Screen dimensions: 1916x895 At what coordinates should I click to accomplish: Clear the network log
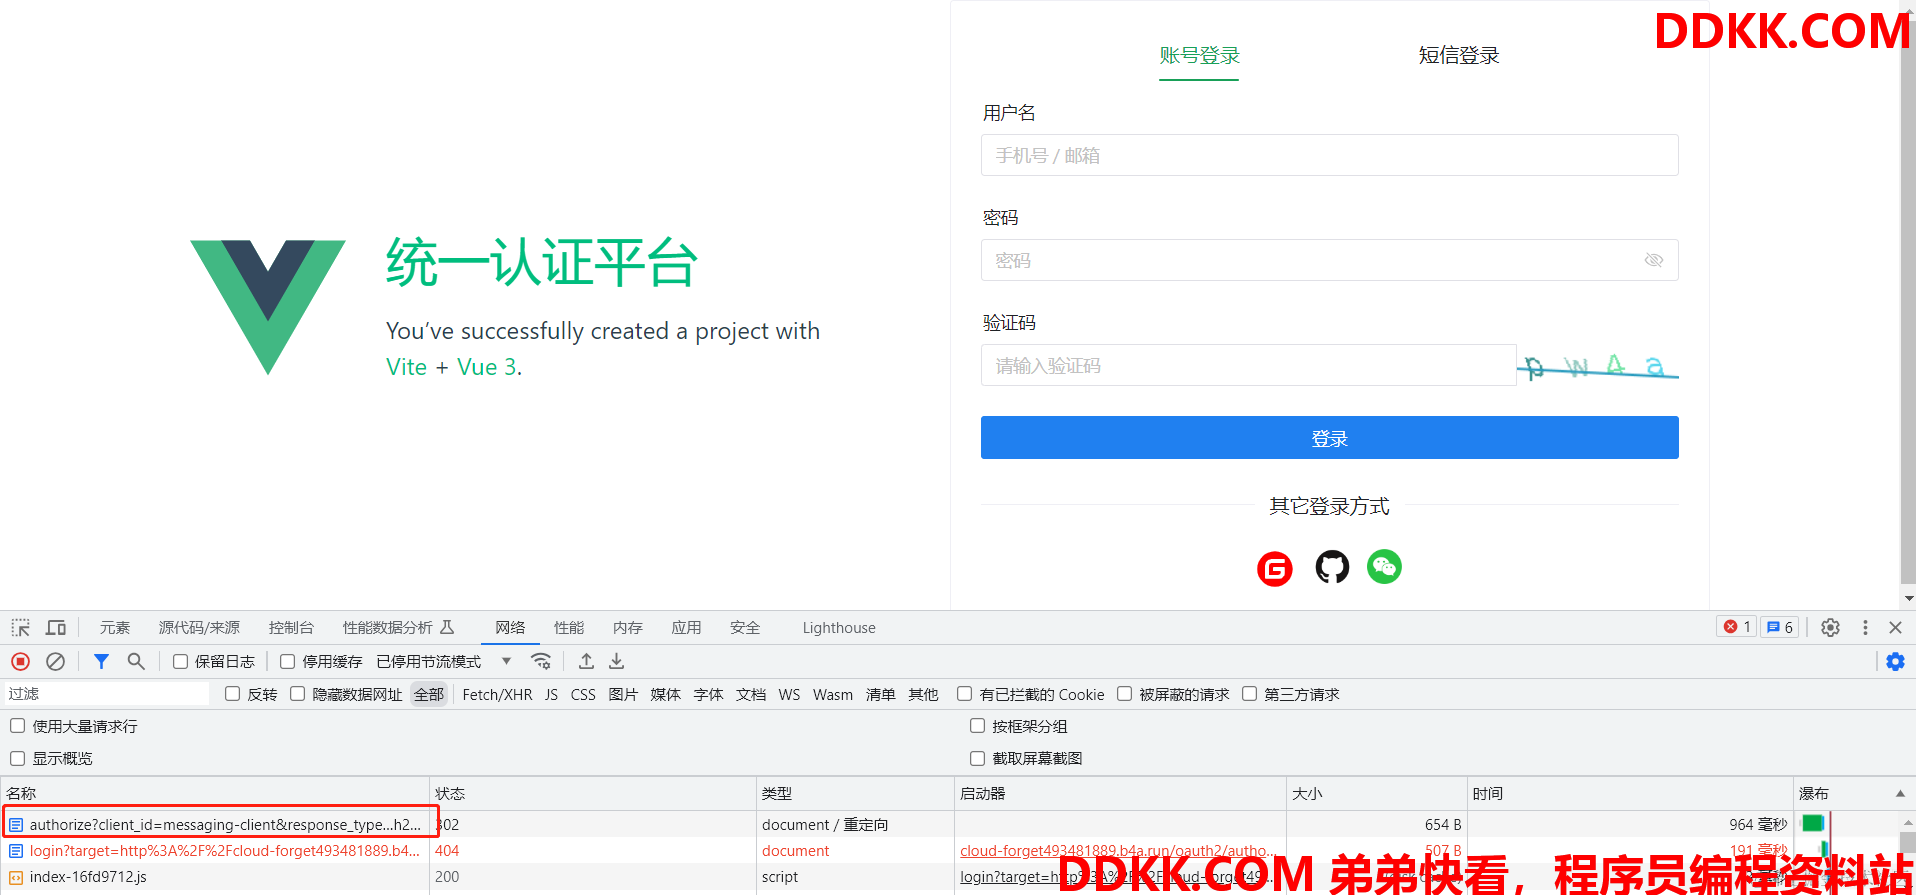56,661
